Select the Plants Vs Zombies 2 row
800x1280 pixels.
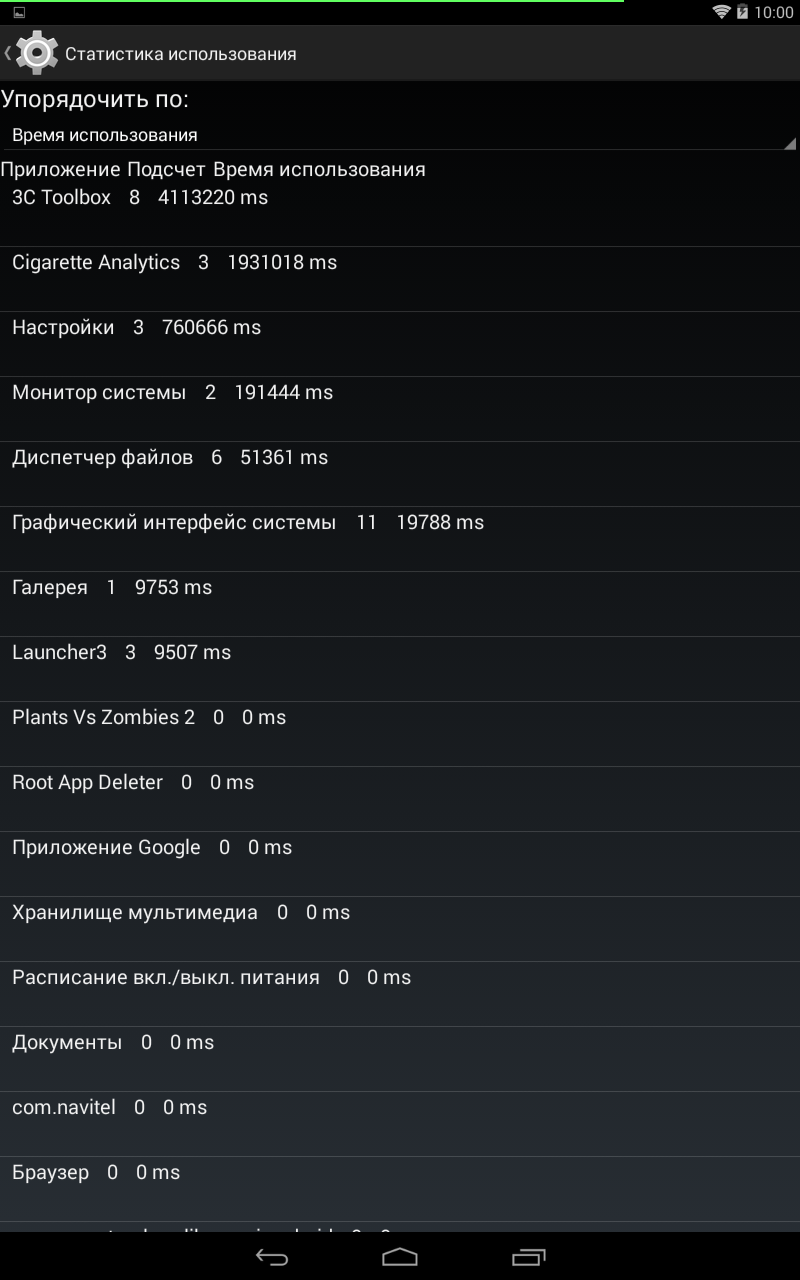pos(400,733)
